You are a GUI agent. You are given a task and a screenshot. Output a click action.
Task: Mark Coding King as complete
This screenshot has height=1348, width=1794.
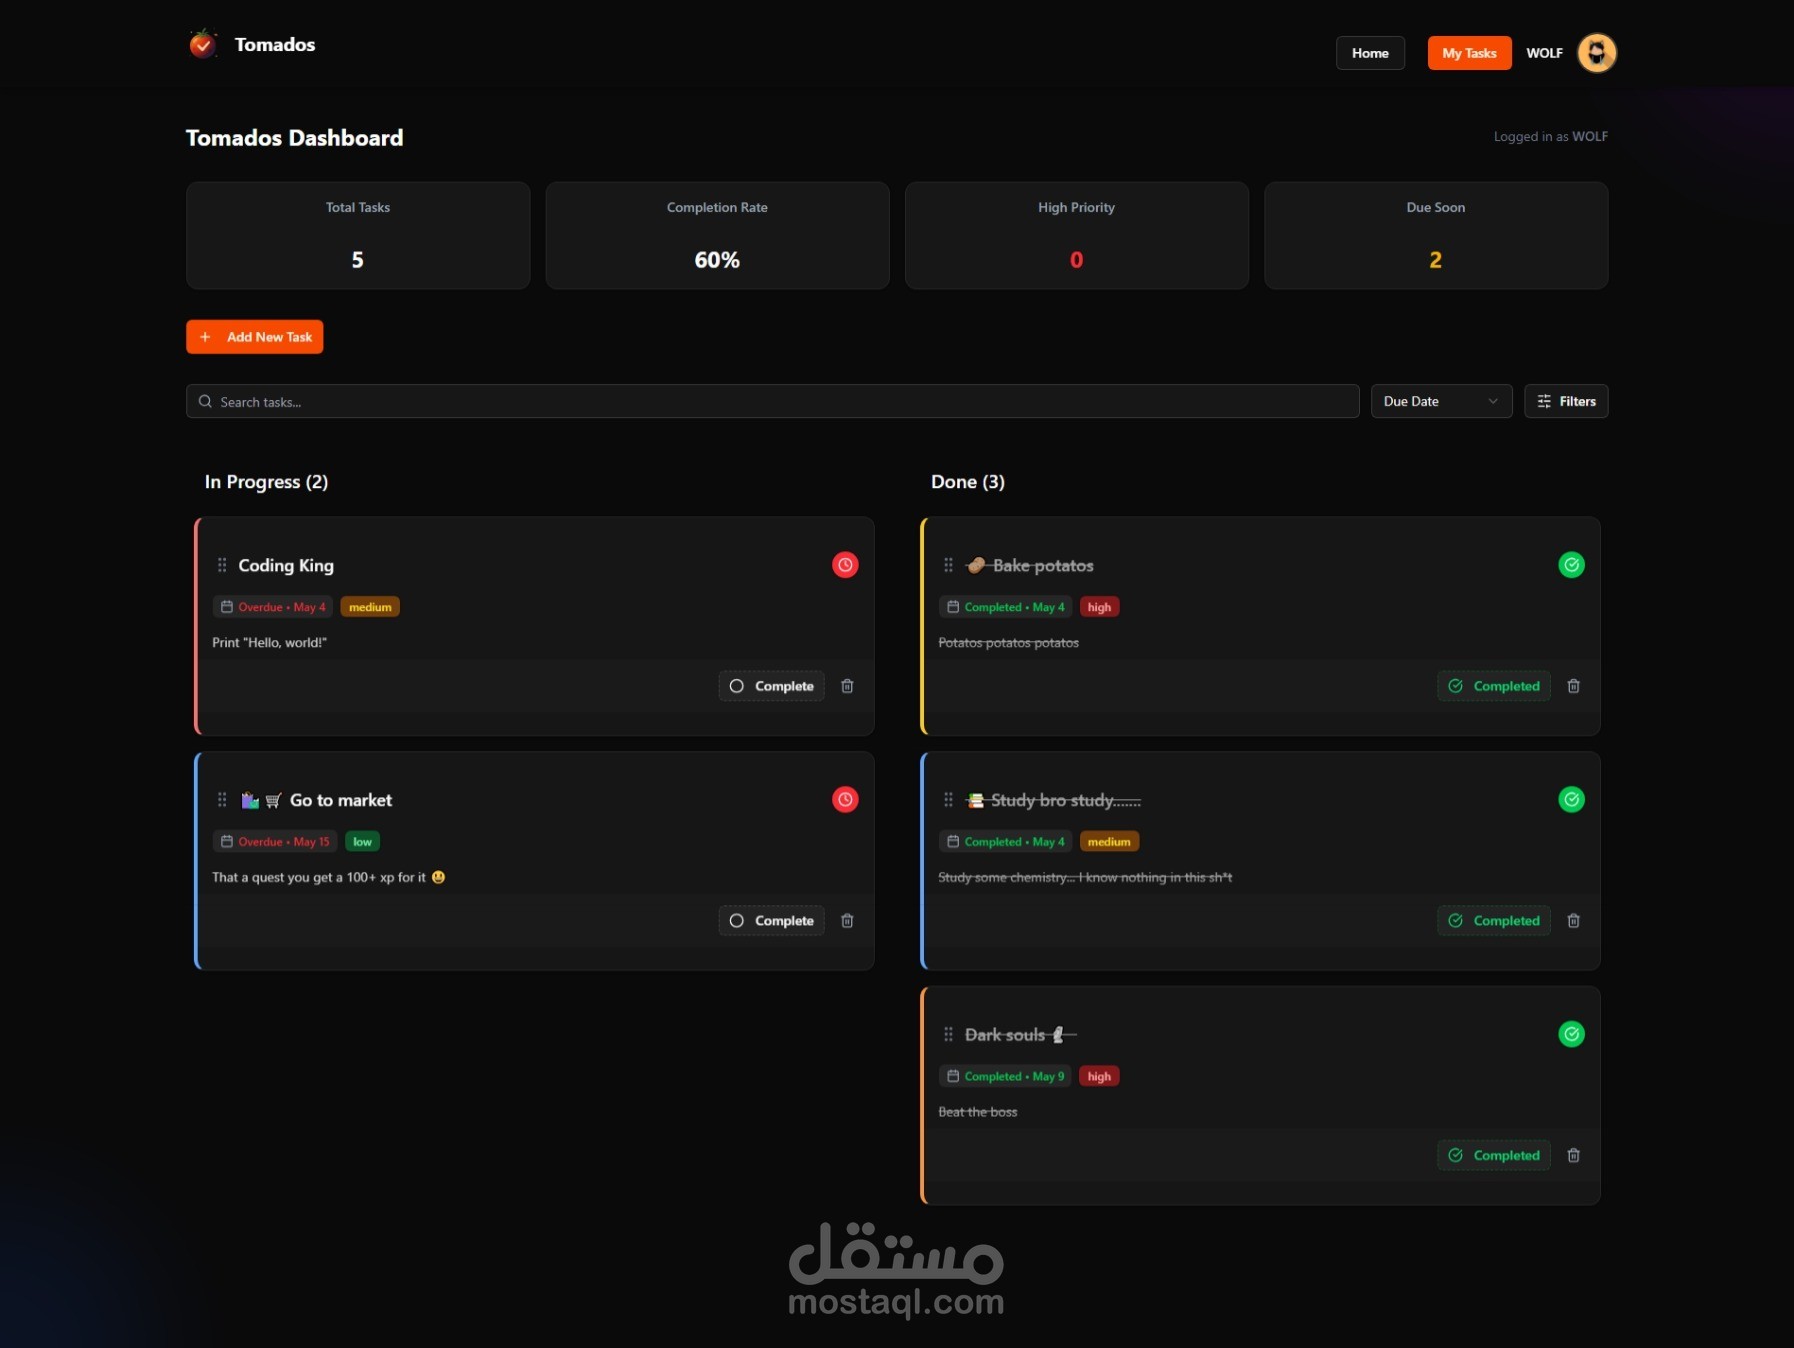pos(772,686)
